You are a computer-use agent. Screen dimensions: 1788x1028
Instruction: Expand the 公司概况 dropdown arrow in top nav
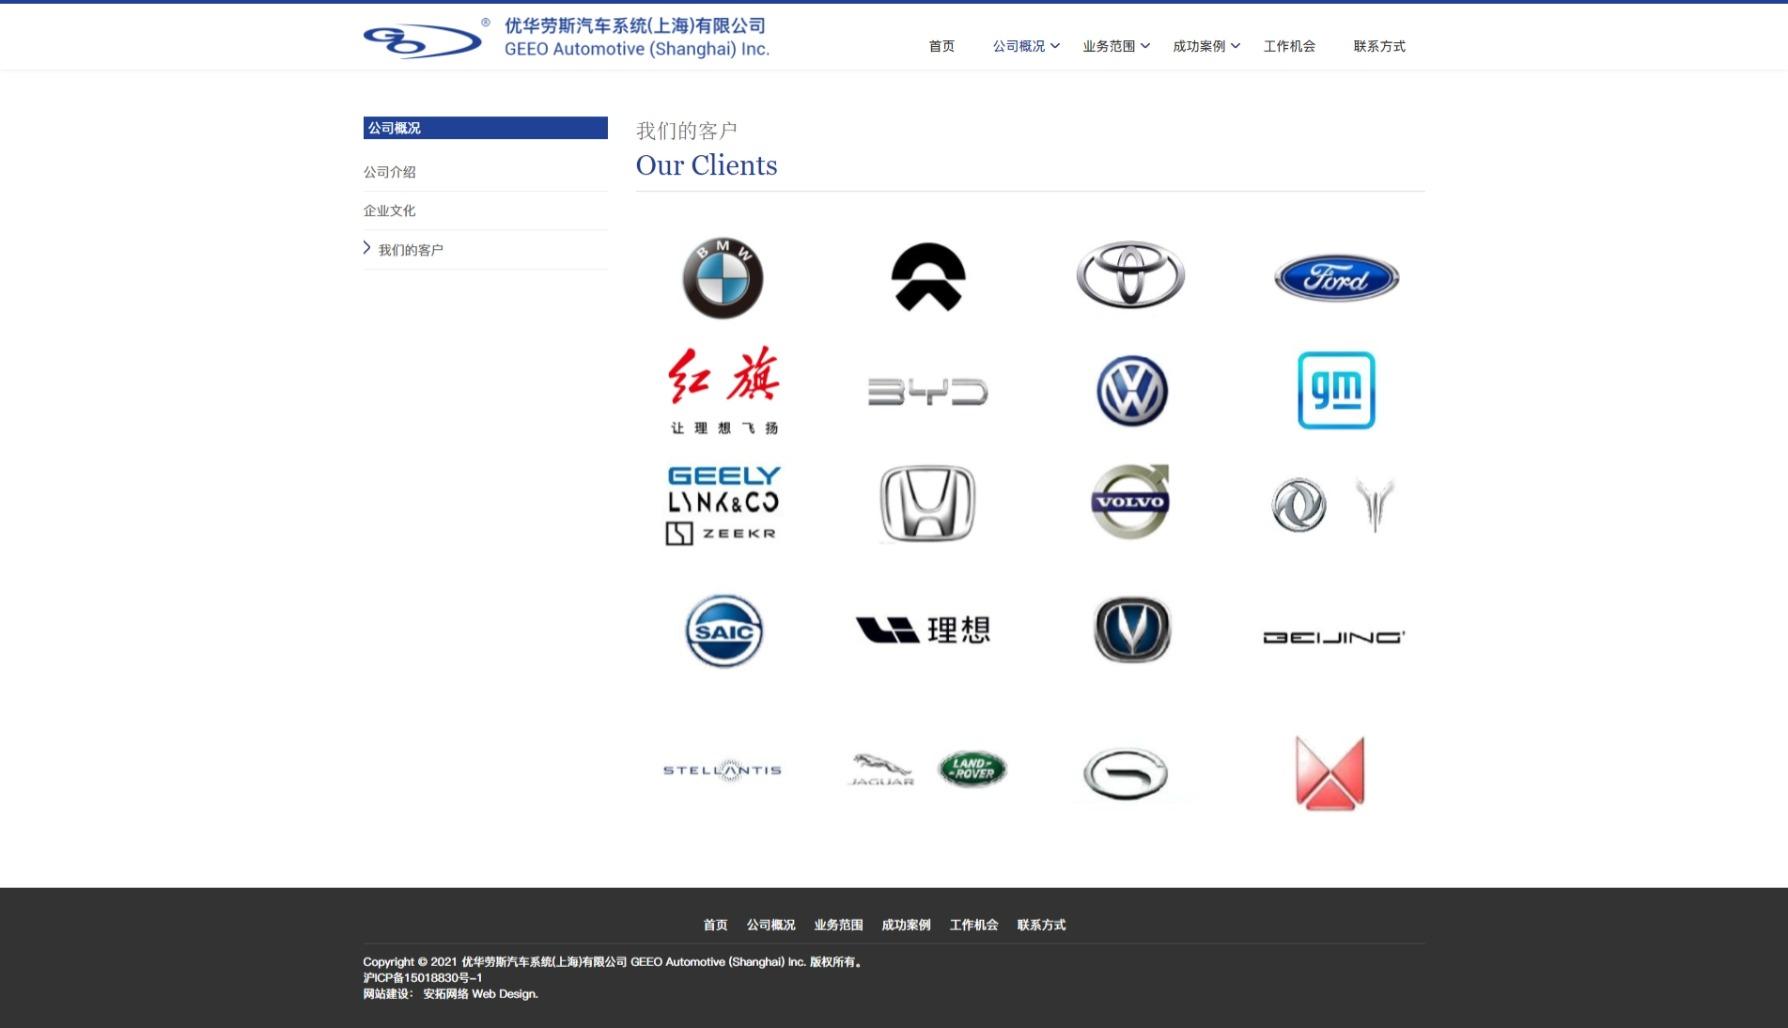(1055, 46)
